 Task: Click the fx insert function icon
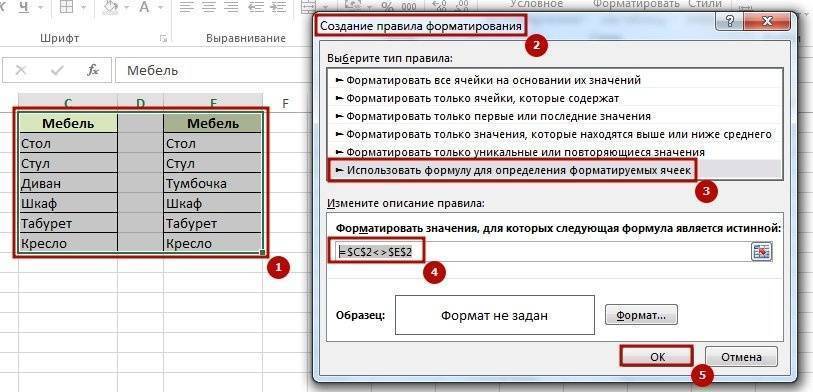pos(93,70)
